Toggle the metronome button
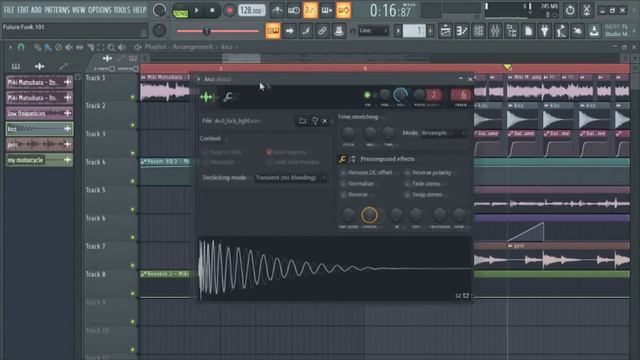The width and height of the screenshot is (640, 360). [x=277, y=11]
